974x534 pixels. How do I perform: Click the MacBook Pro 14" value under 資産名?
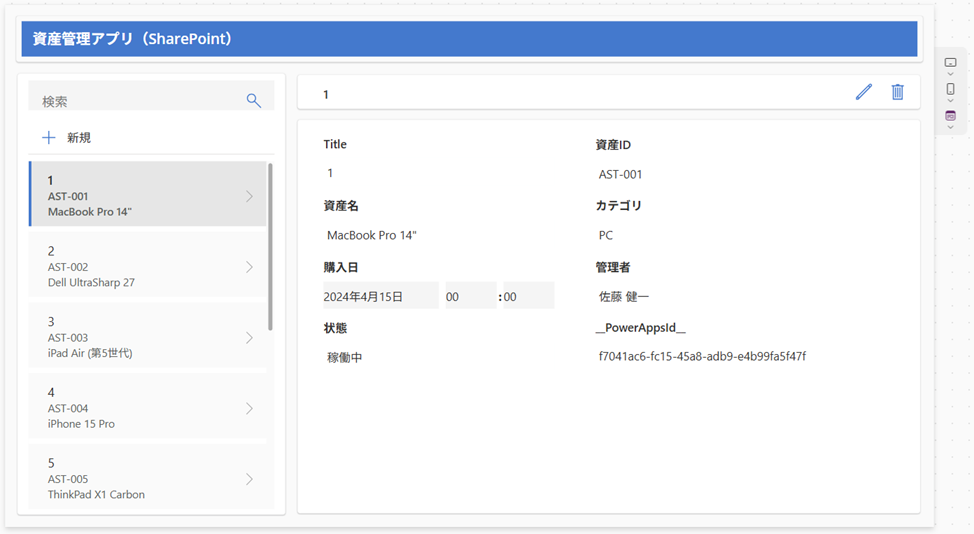tap(371, 235)
